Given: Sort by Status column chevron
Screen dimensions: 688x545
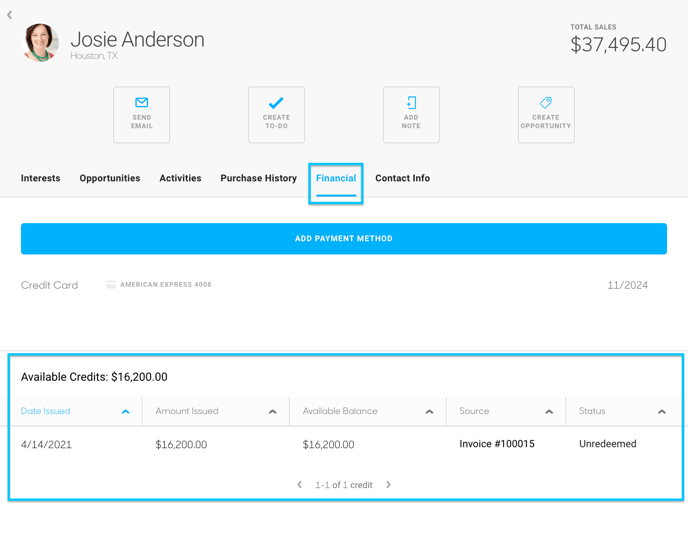Looking at the screenshot, I should tap(662, 412).
